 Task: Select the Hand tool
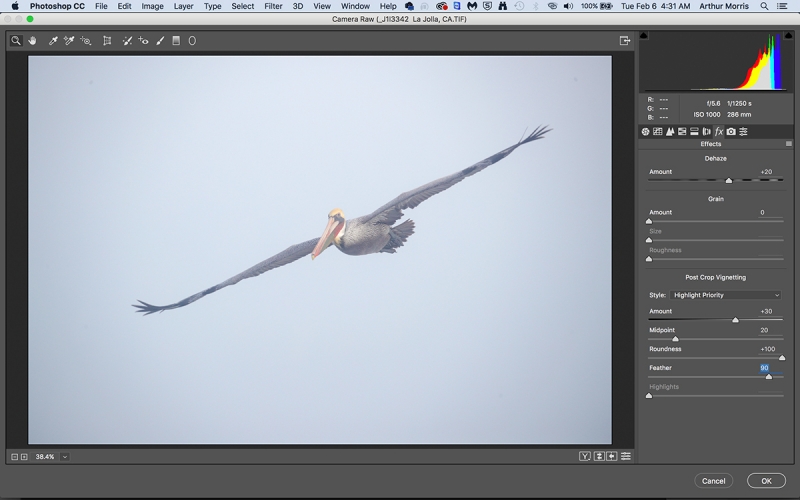(33, 41)
